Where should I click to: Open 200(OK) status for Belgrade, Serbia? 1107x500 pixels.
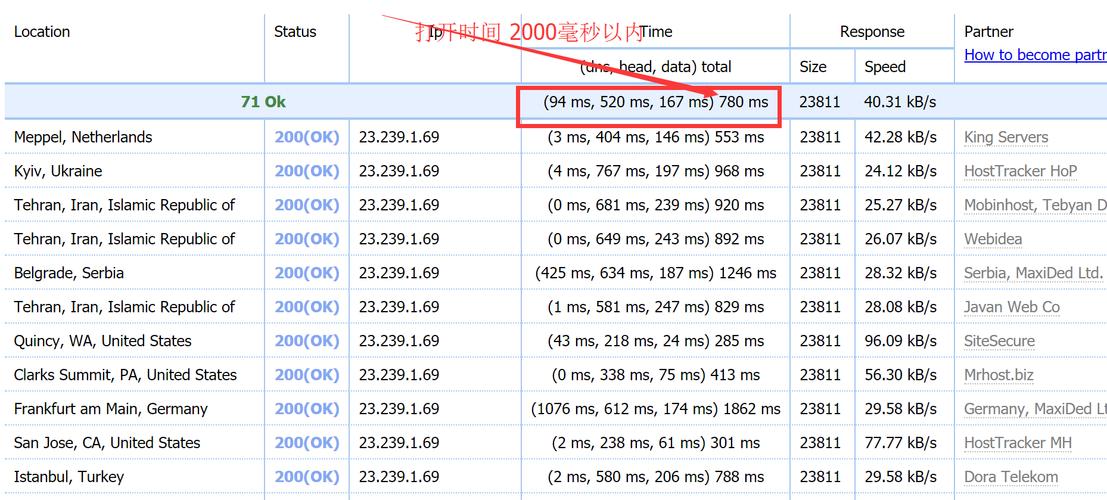(x=307, y=273)
